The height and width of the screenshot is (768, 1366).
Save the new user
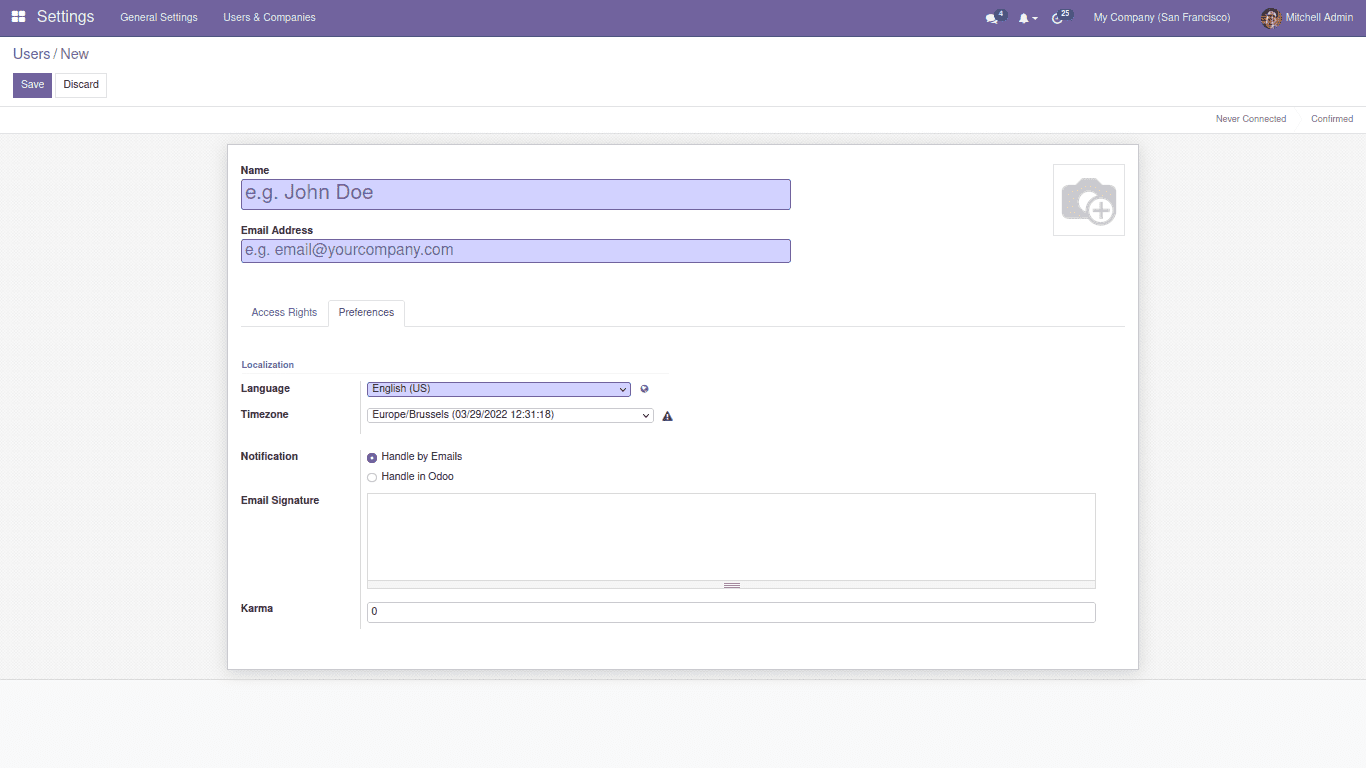tap(32, 85)
